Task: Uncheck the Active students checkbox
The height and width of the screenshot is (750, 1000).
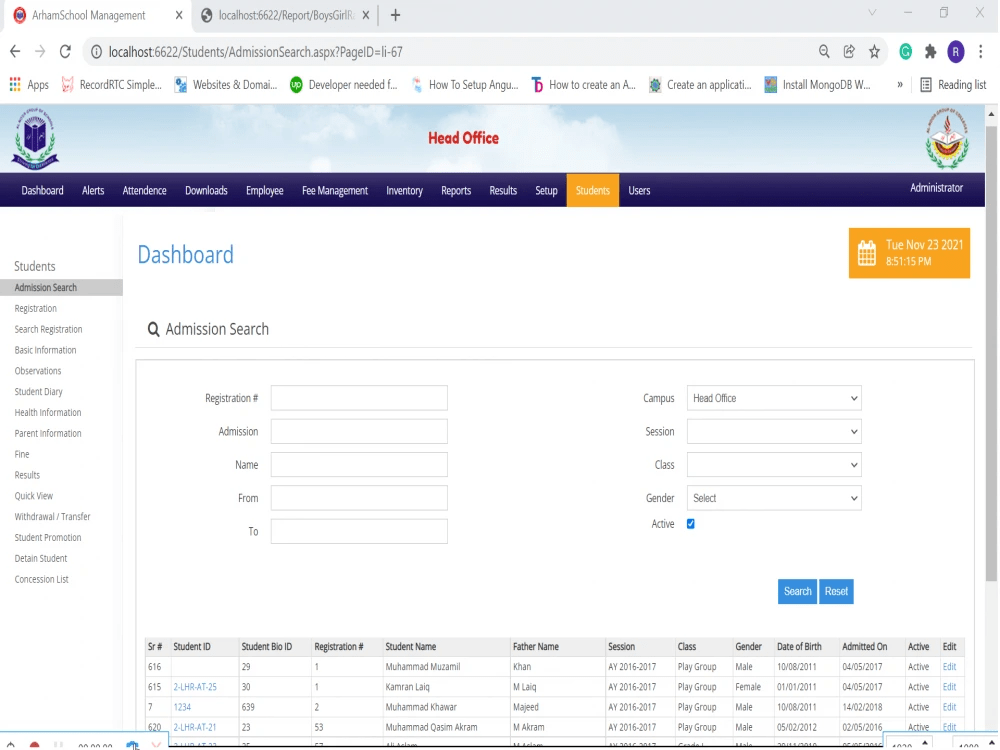Action: [x=689, y=523]
